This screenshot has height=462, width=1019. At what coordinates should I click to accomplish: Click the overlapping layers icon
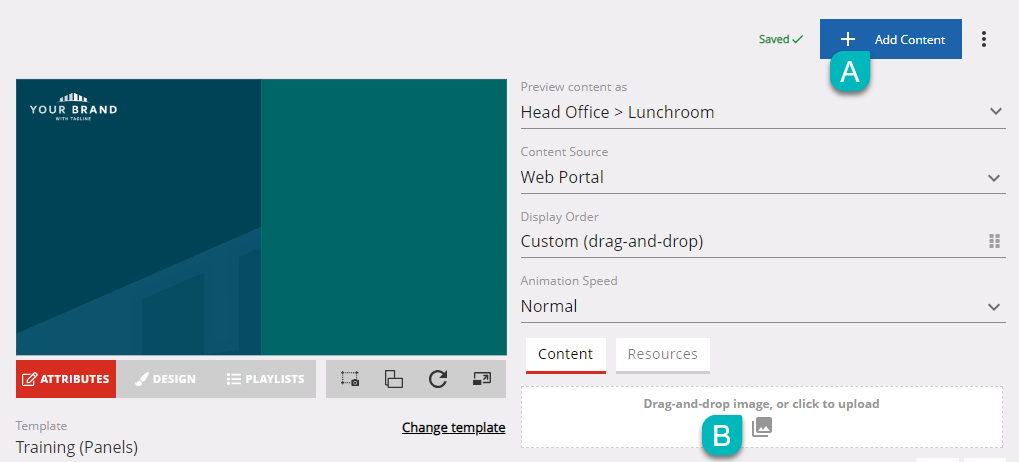point(394,379)
